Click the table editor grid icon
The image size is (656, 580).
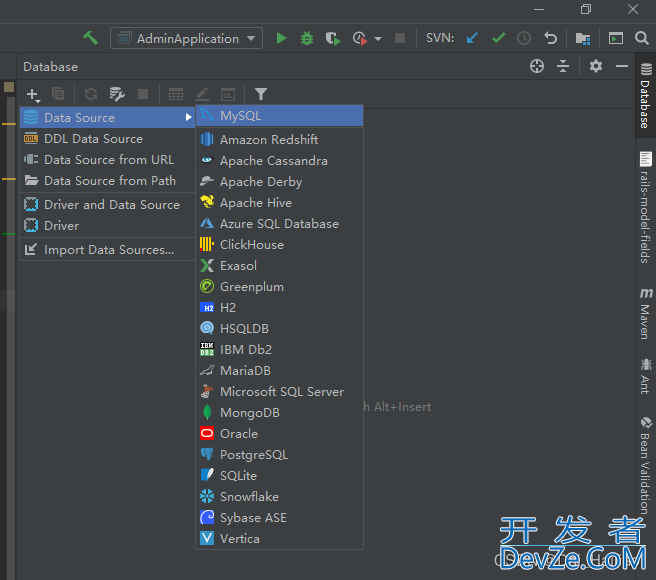(176, 94)
